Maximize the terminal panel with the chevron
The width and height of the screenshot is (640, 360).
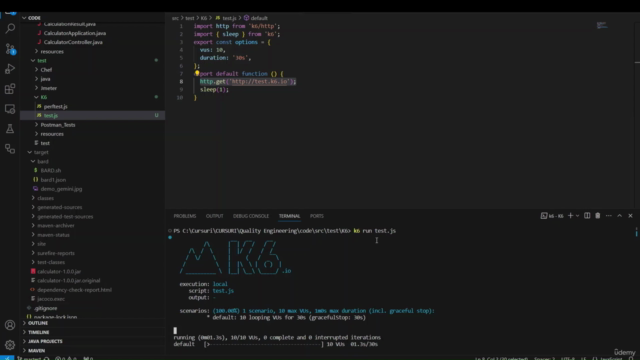pos(620,216)
